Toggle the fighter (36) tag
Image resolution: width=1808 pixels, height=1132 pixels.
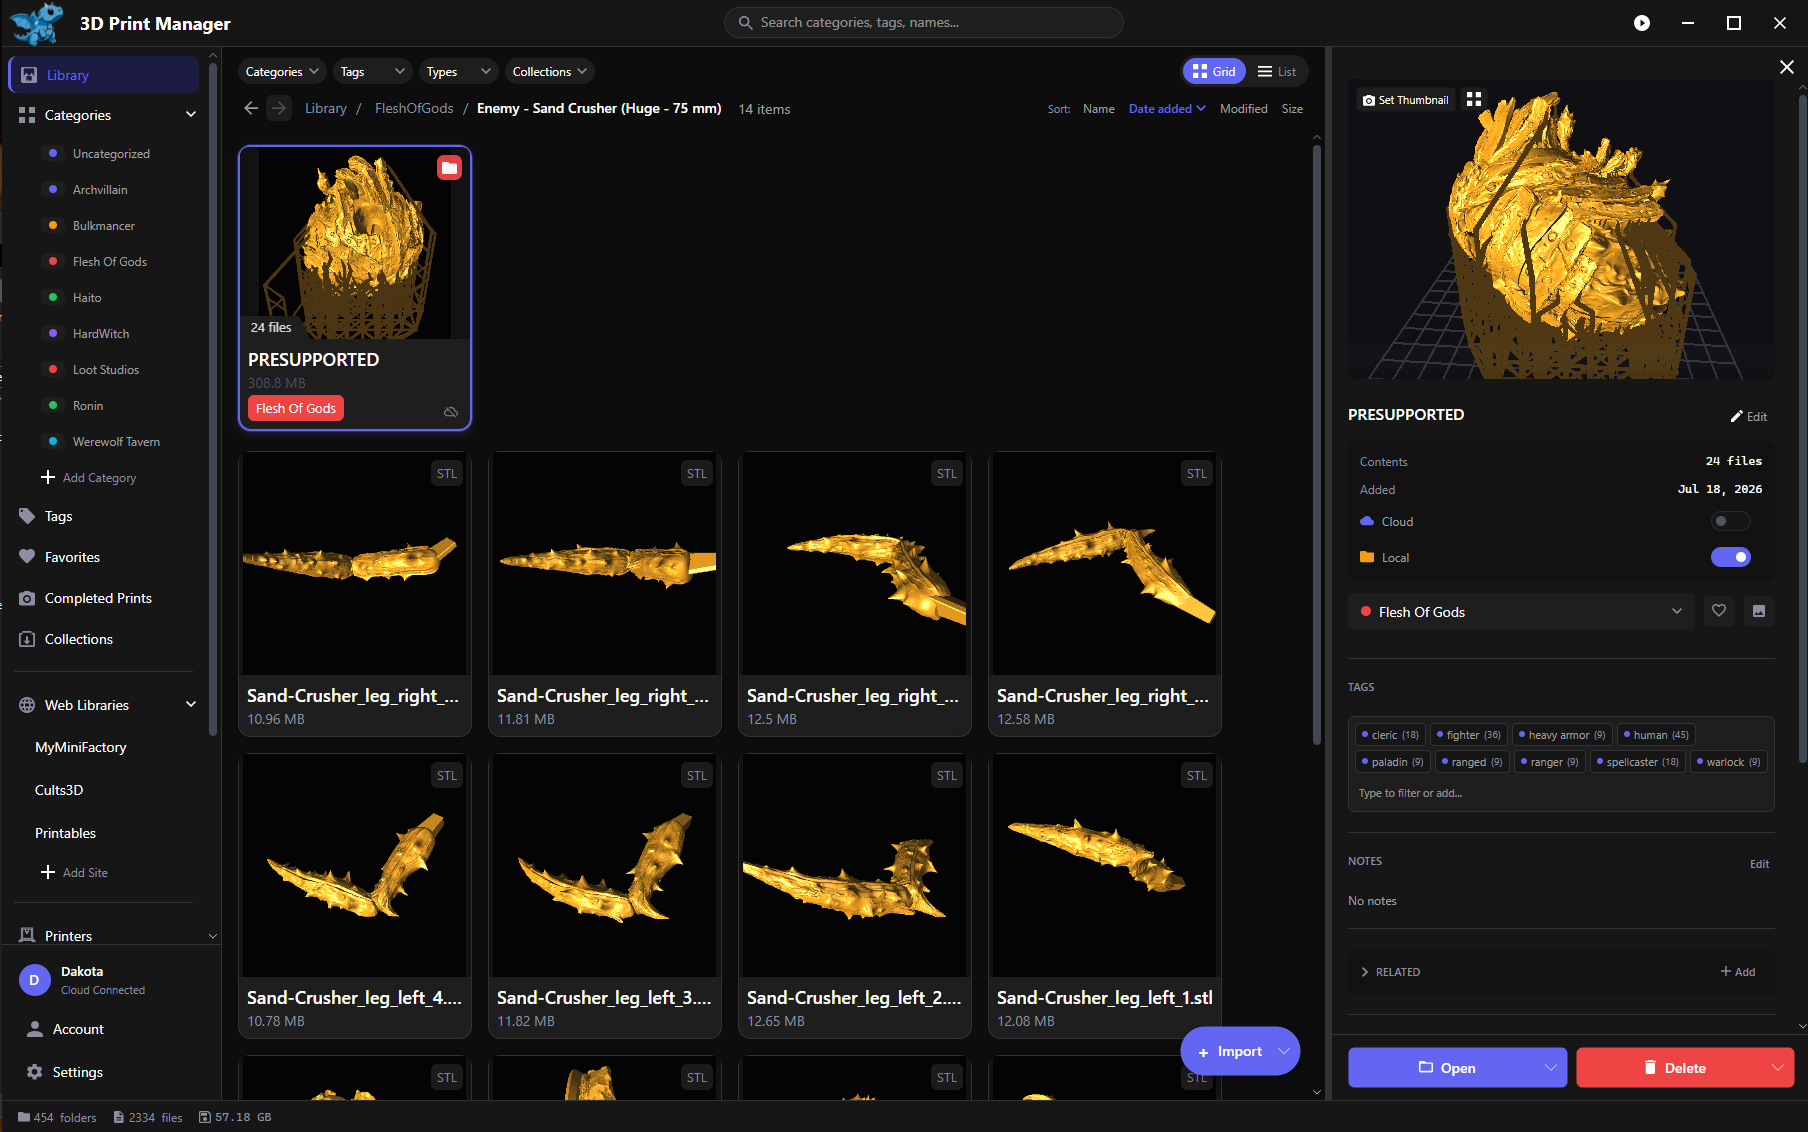pyautogui.click(x=1469, y=735)
